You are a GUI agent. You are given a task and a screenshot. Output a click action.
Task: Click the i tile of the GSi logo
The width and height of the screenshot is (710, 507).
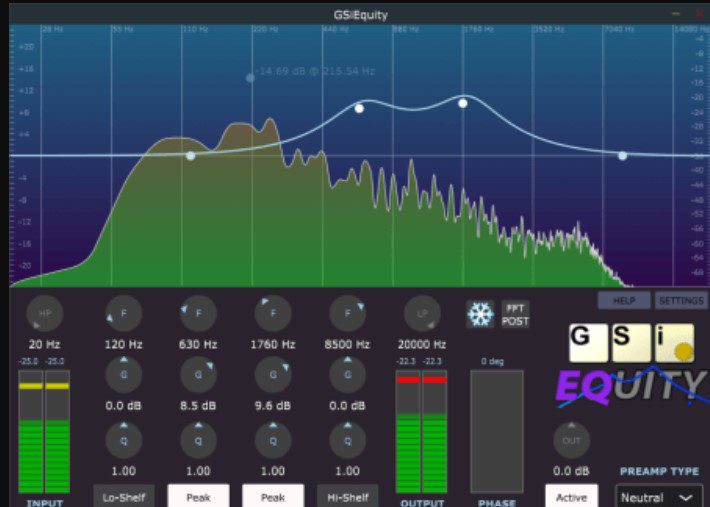coord(675,343)
